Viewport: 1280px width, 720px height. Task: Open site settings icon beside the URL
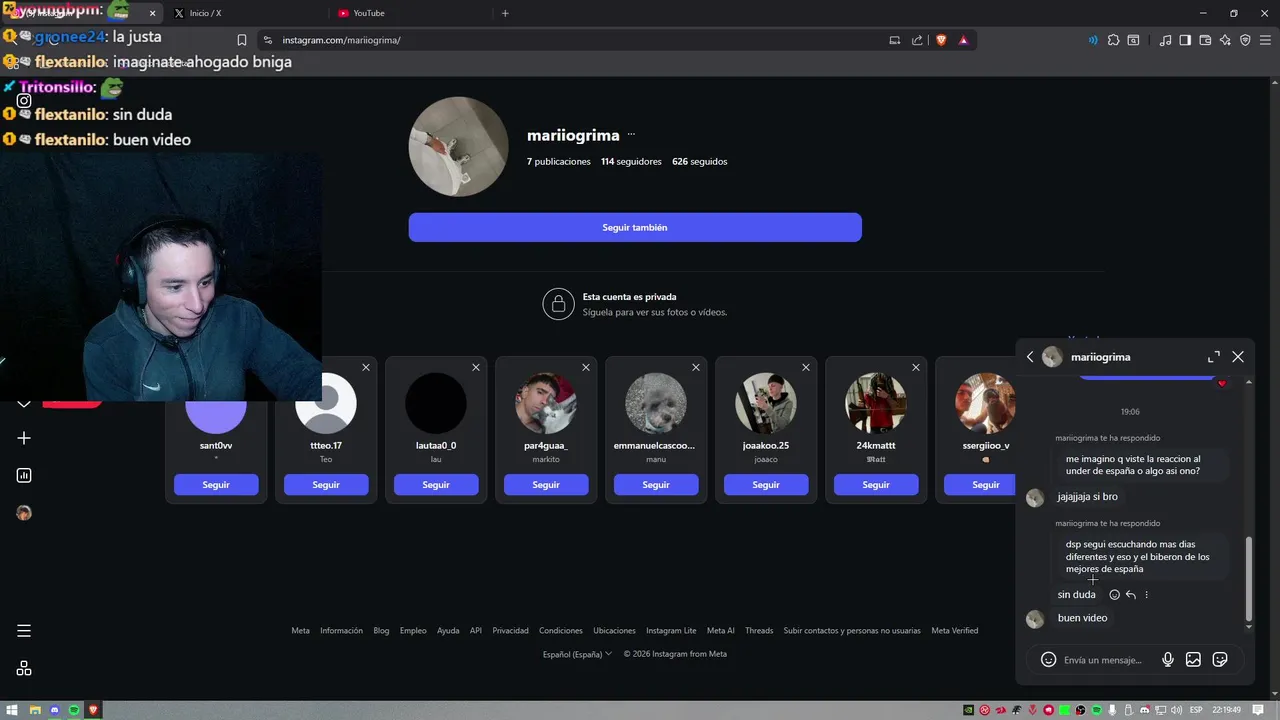click(x=267, y=40)
